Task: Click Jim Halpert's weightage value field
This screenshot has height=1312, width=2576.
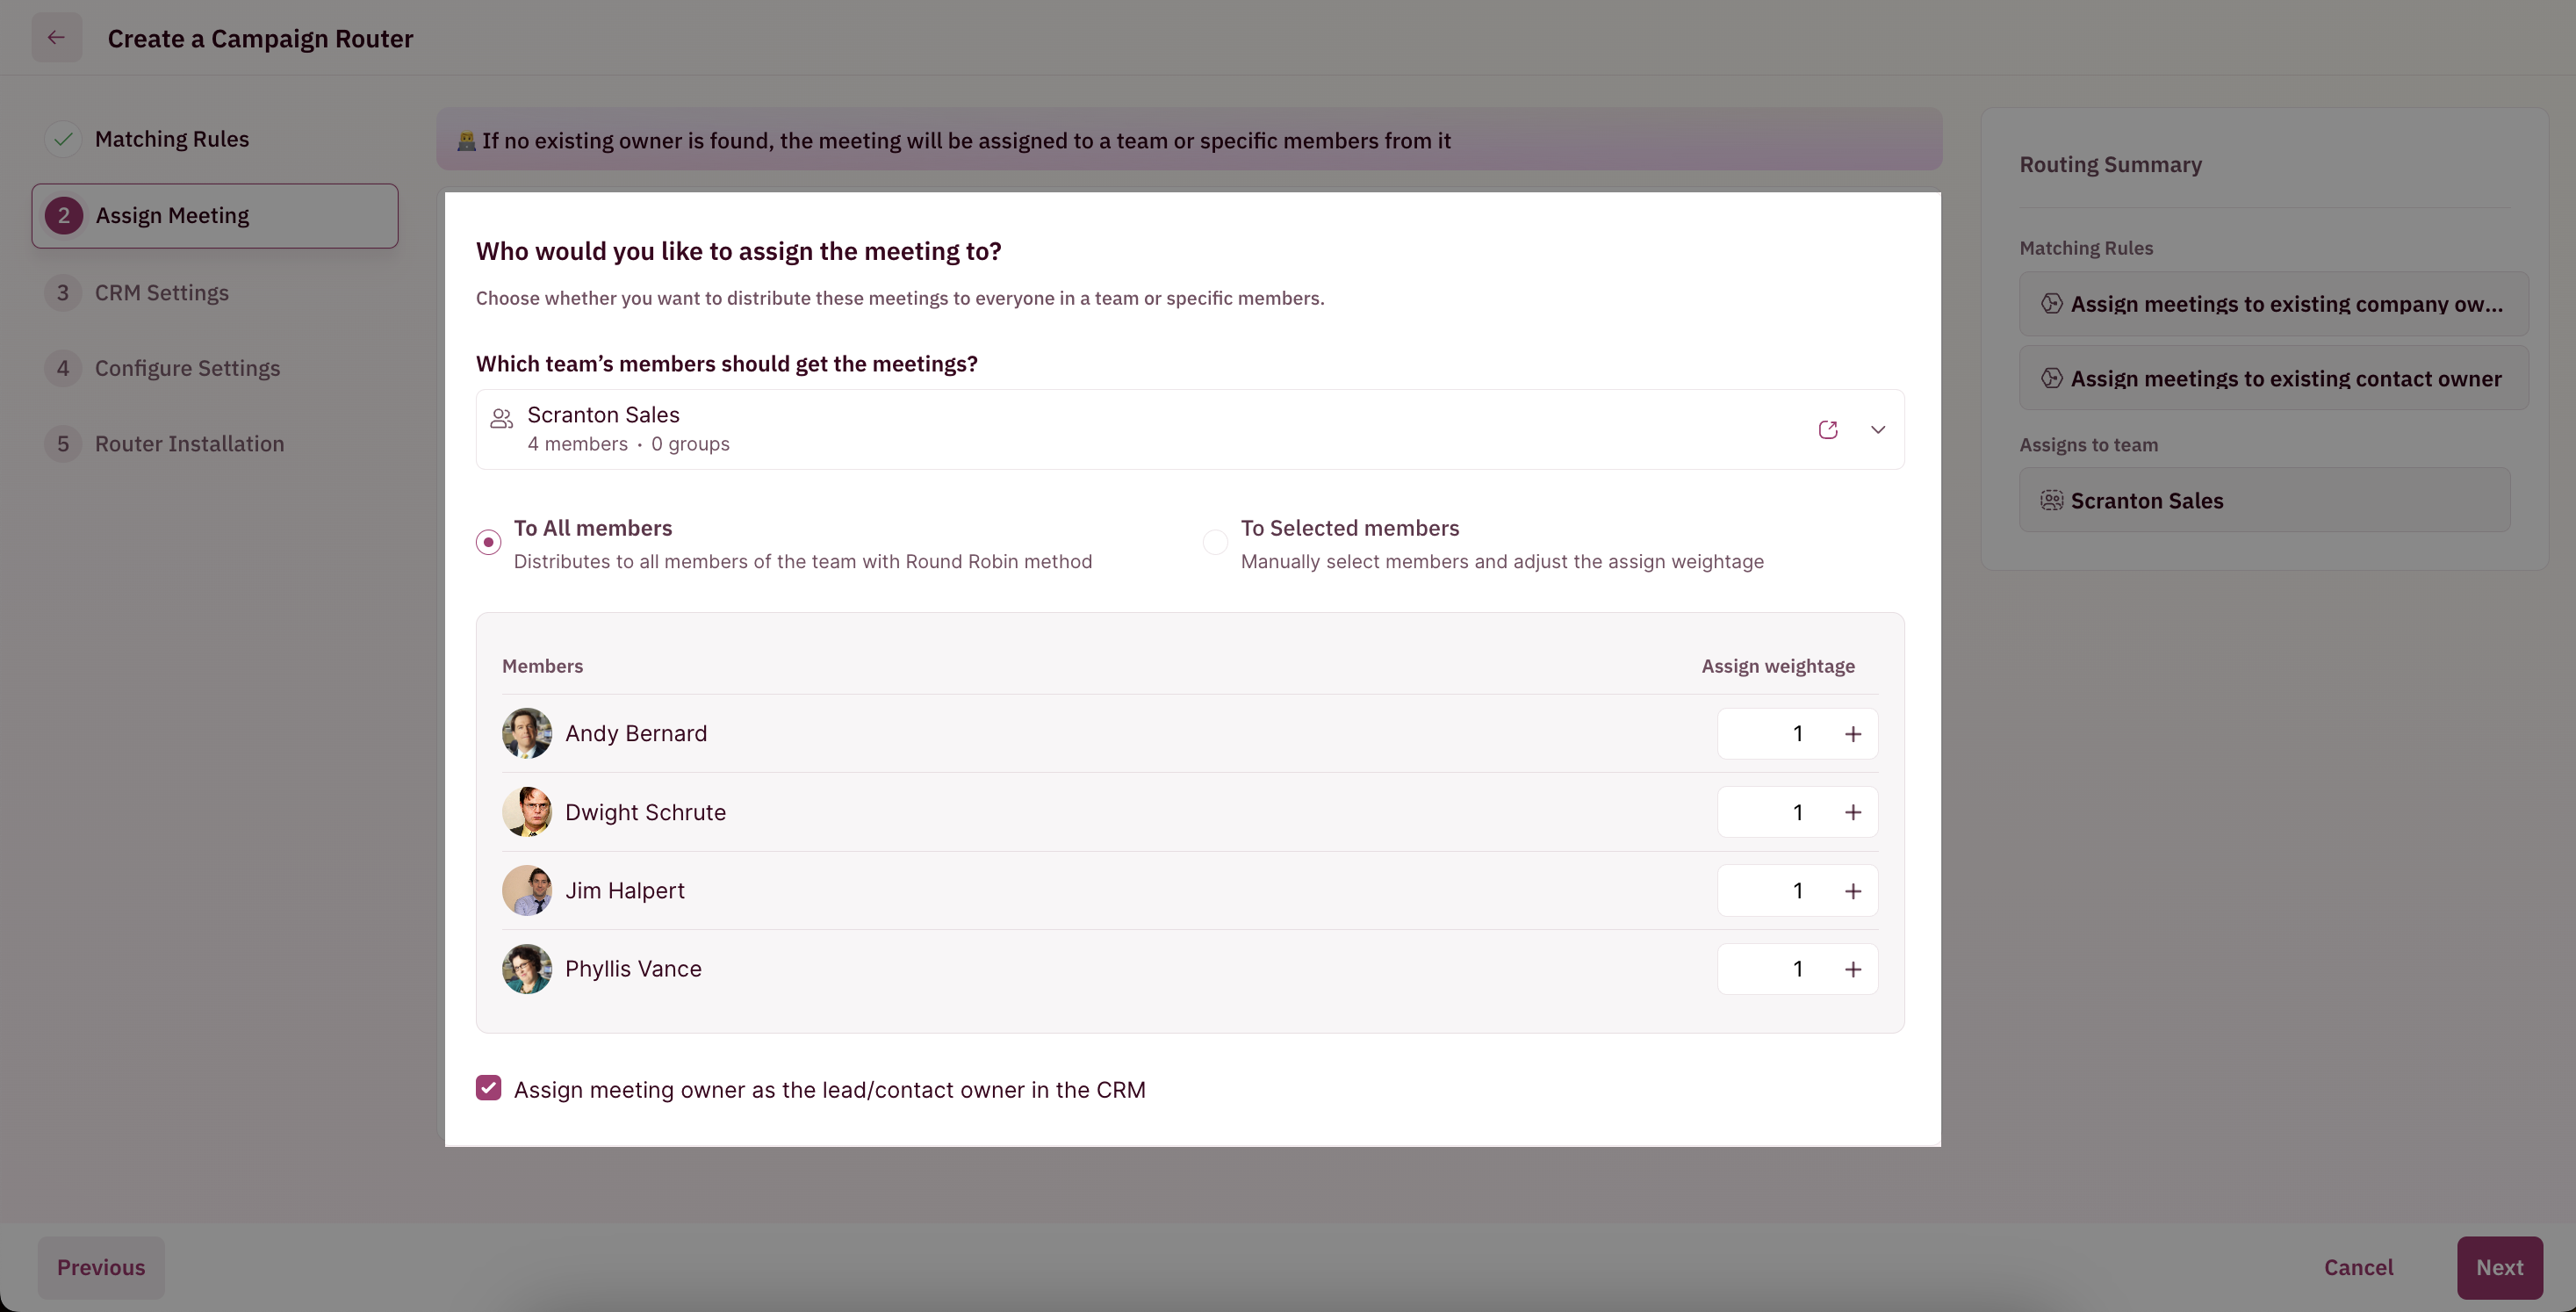Action: click(1796, 891)
